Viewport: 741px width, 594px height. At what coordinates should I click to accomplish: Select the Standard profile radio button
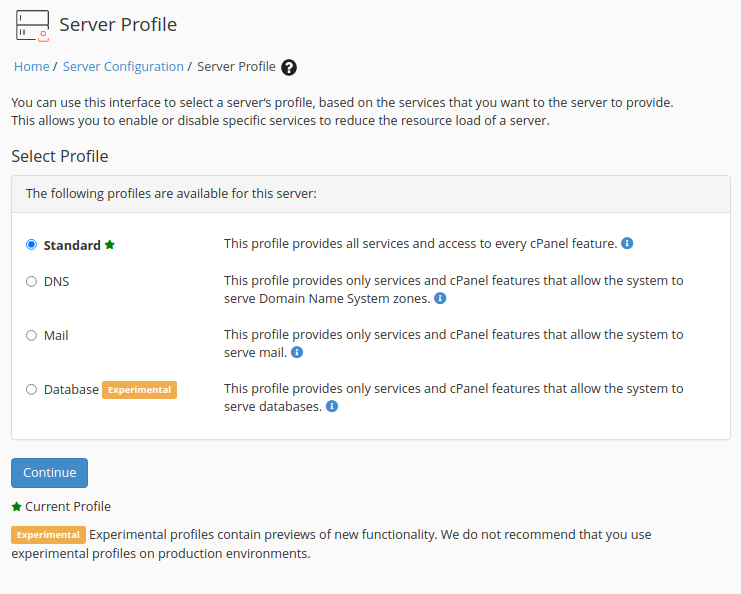click(31, 244)
